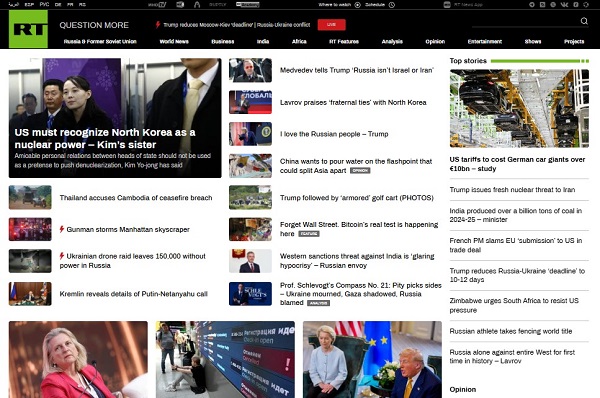Click the green RT logo
Viewport: 600px width, 398px height.
(28, 29)
